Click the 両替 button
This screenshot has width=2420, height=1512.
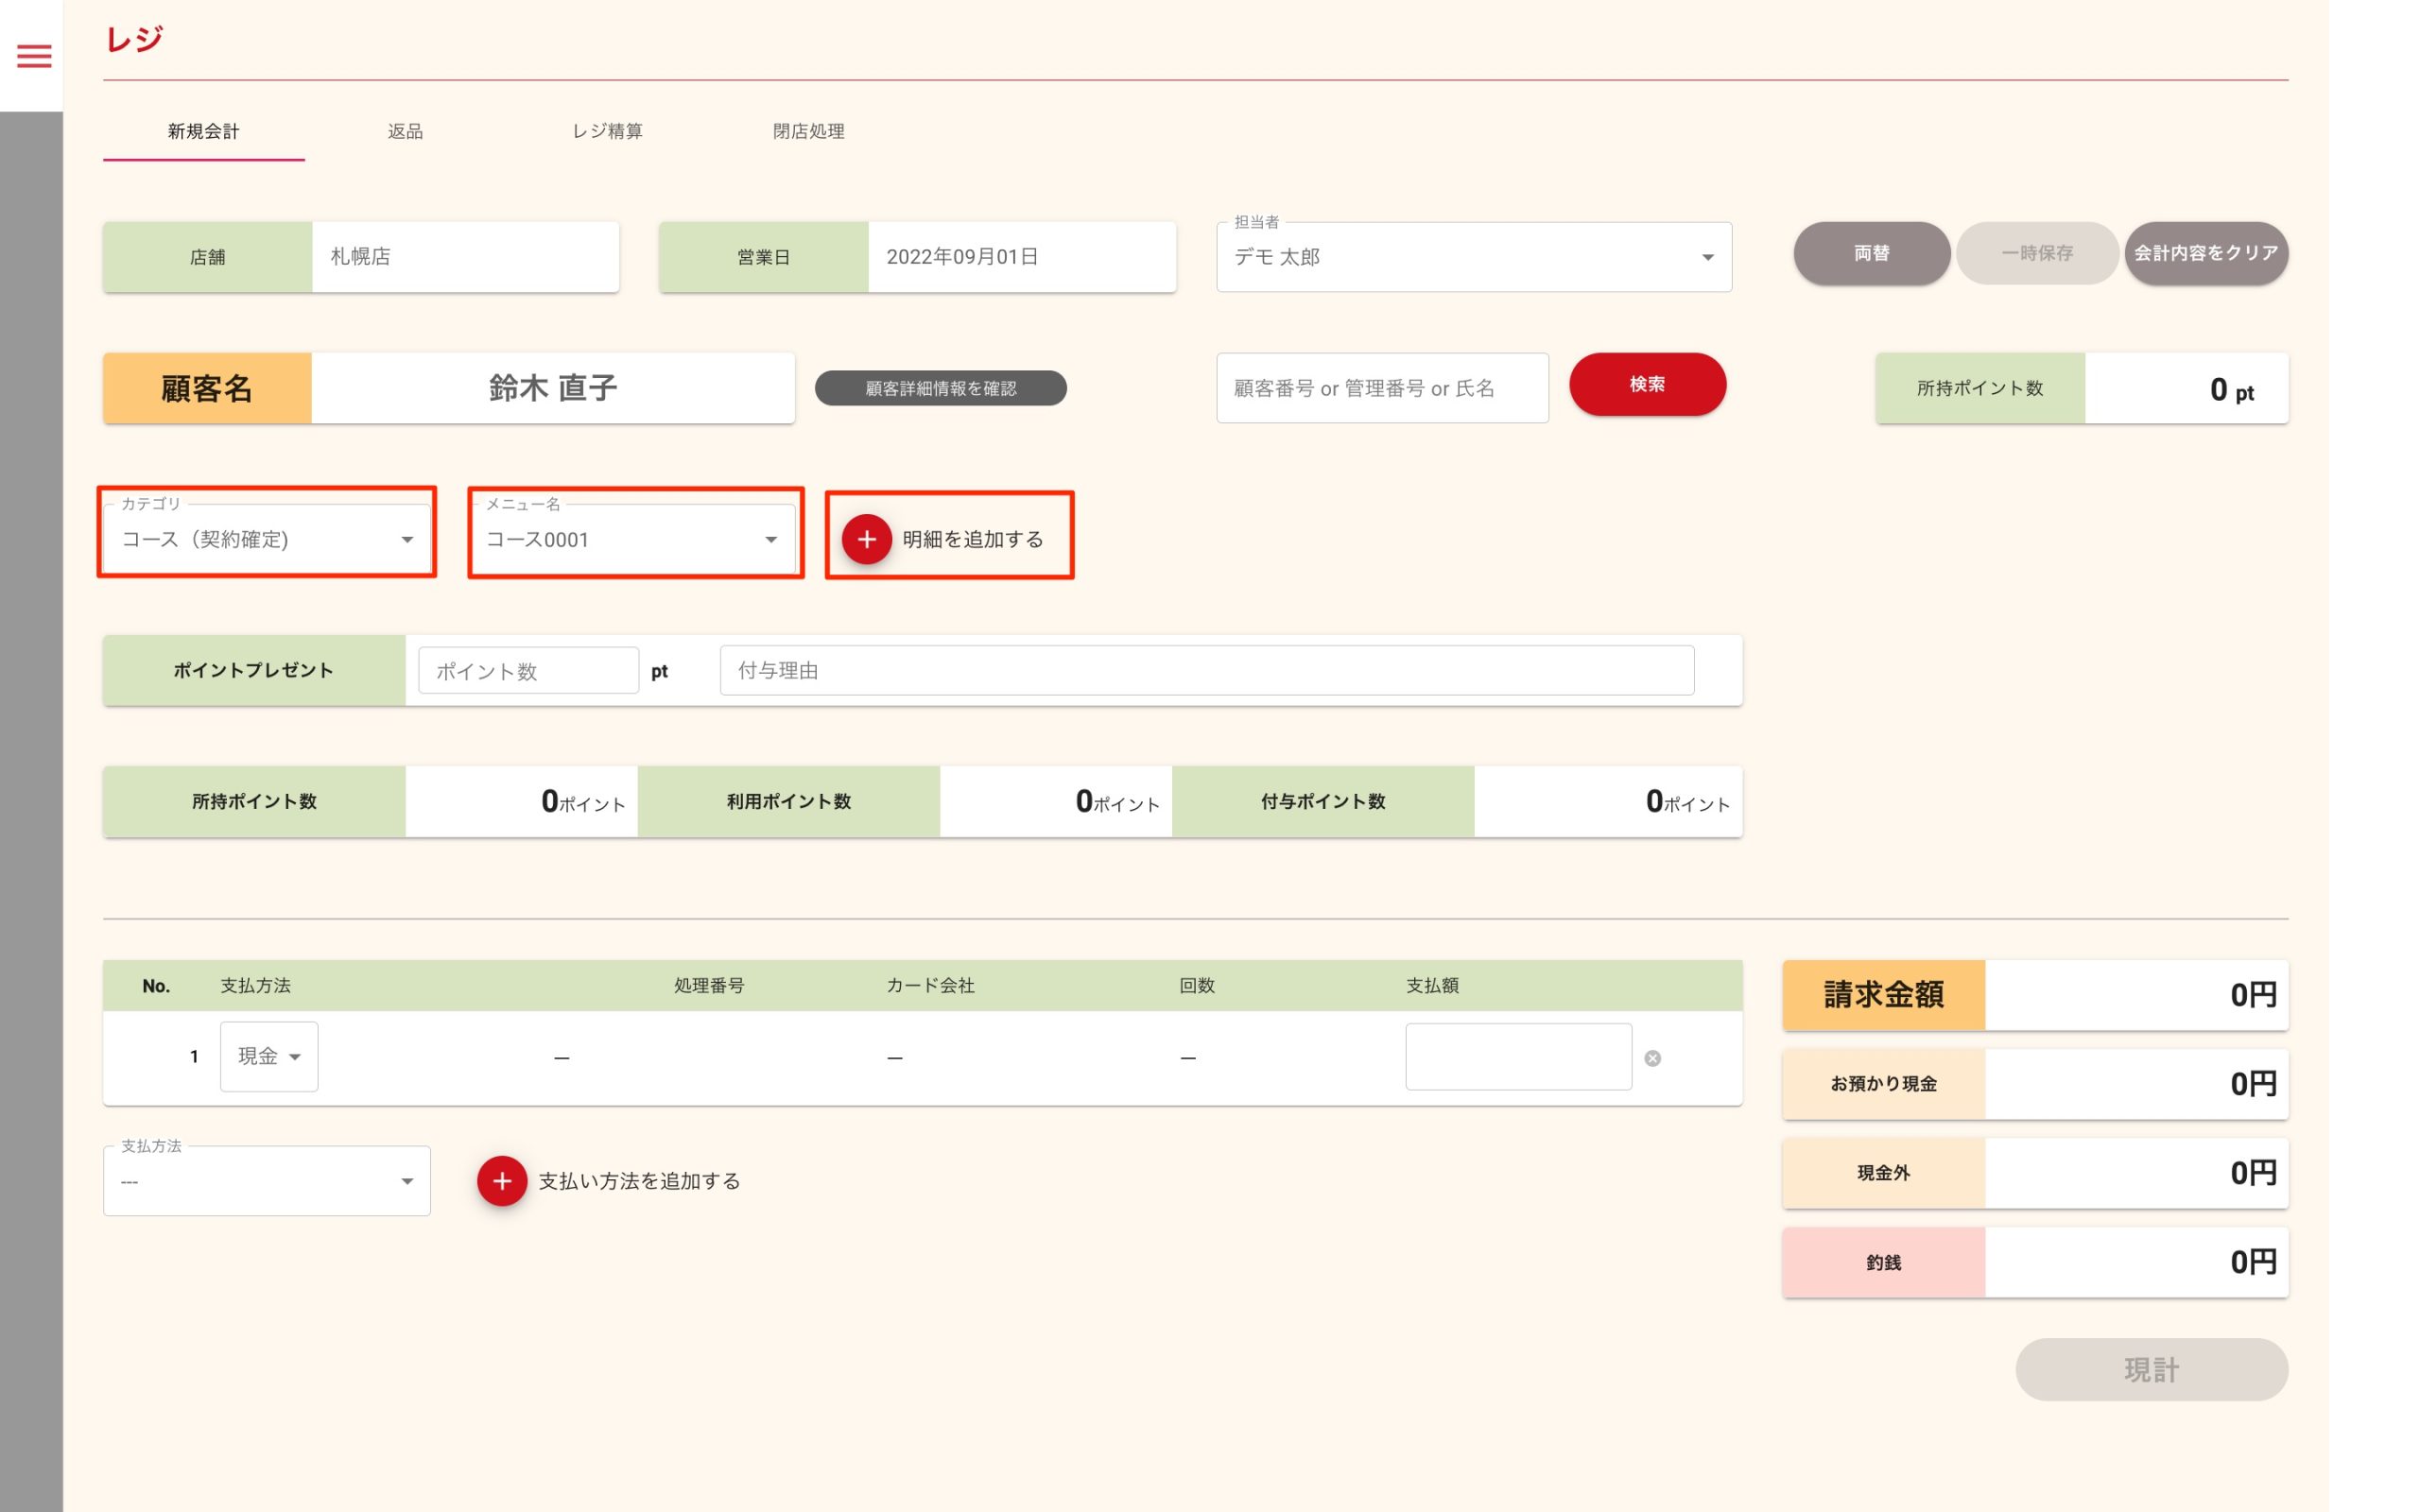(x=1871, y=253)
